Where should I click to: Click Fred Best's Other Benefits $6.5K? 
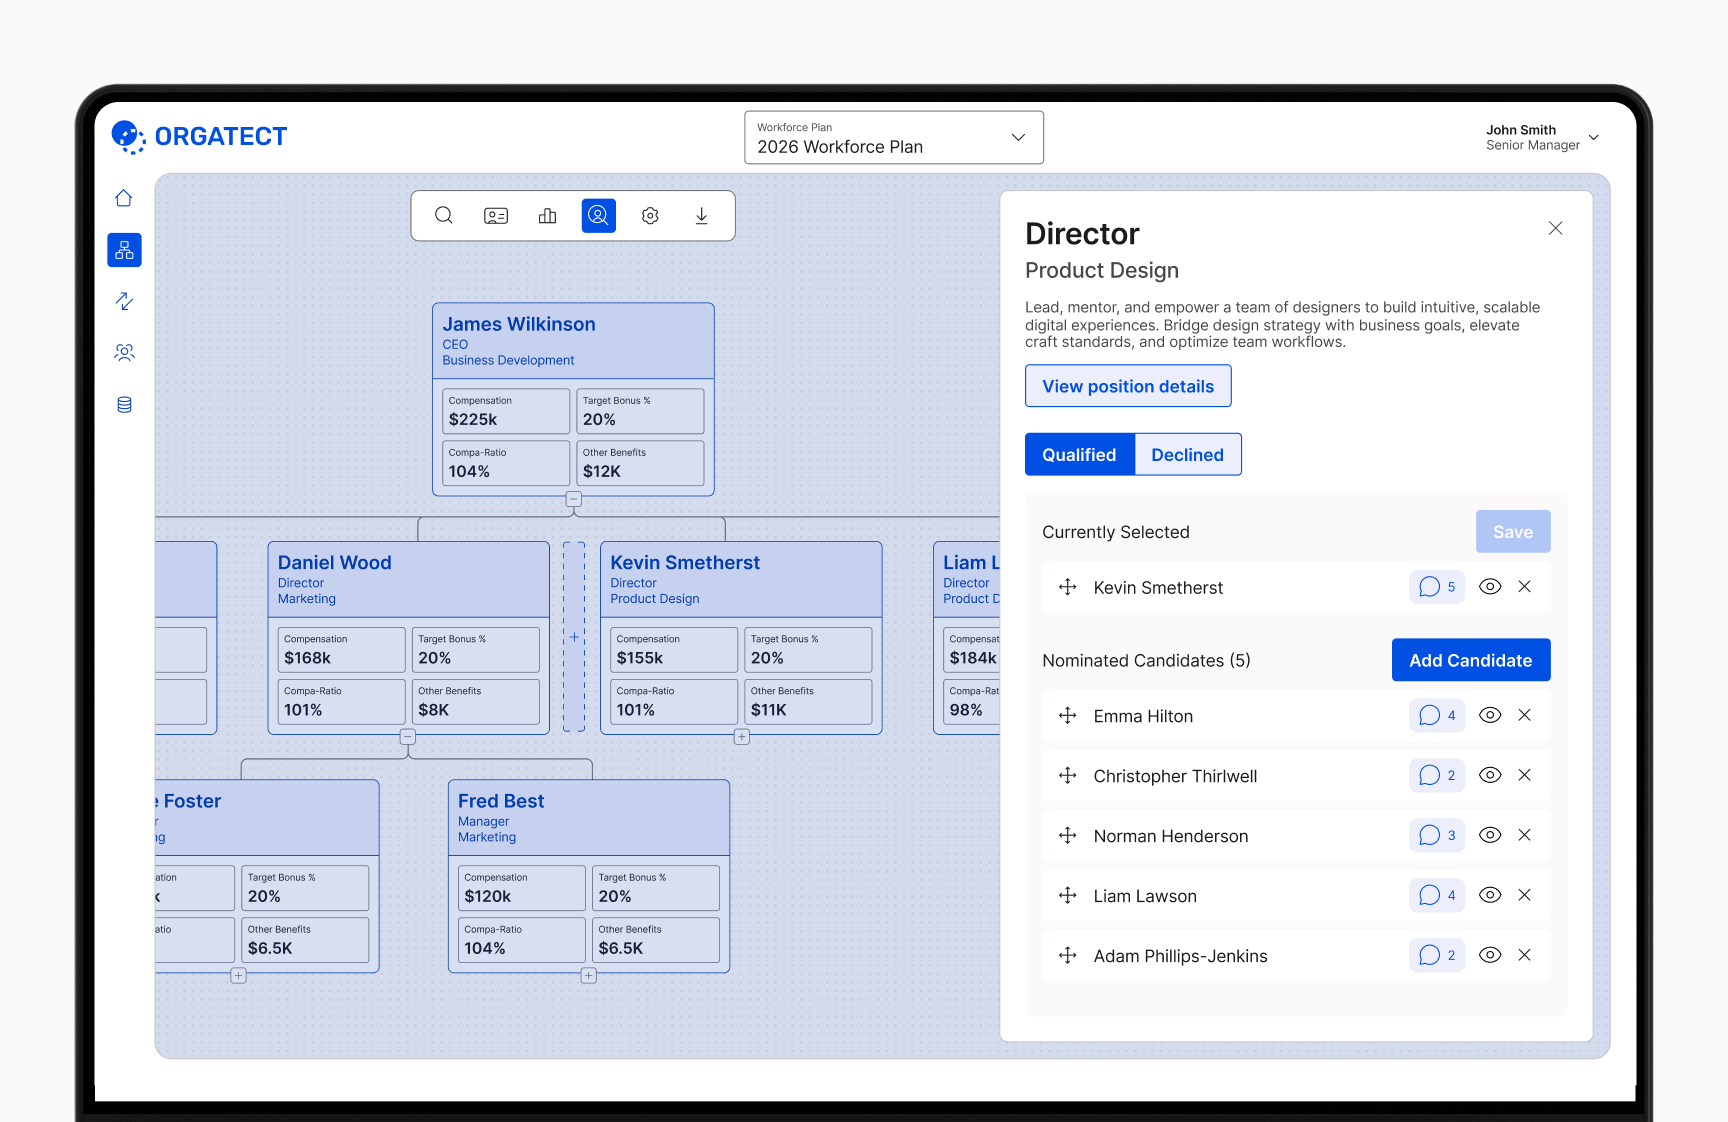[x=656, y=940]
